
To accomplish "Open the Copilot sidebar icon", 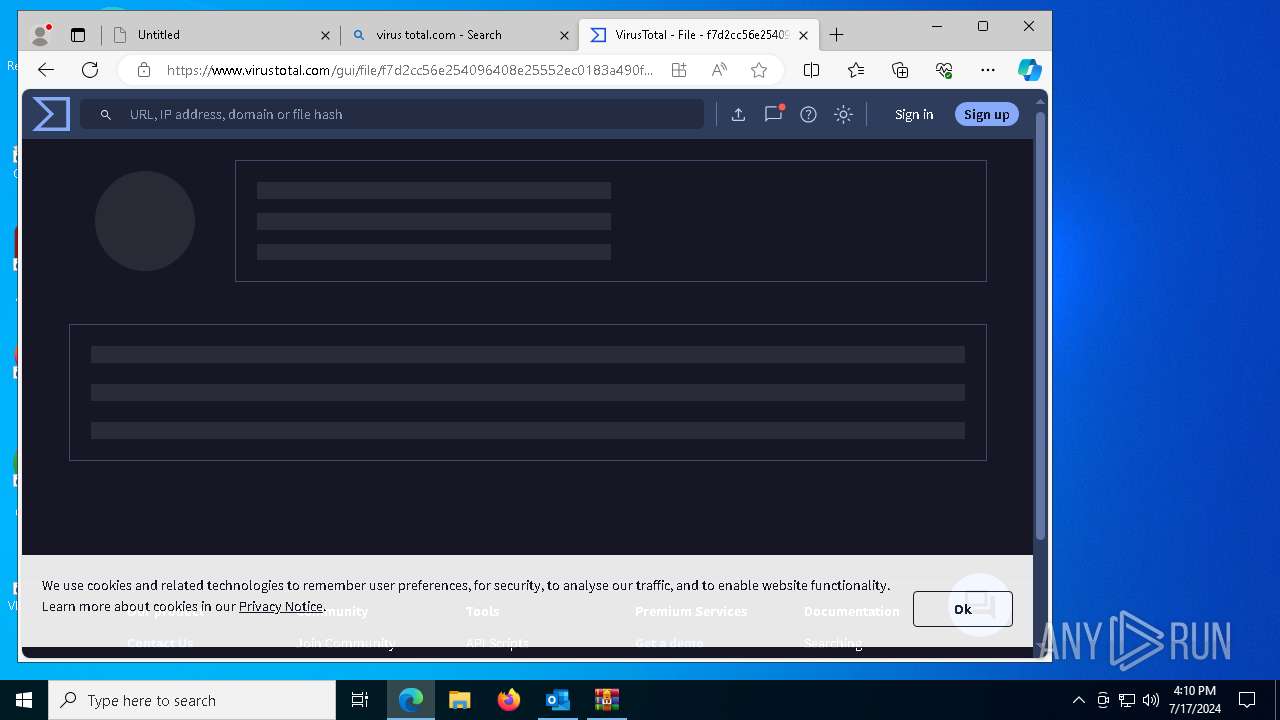I will click(1030, 70).
